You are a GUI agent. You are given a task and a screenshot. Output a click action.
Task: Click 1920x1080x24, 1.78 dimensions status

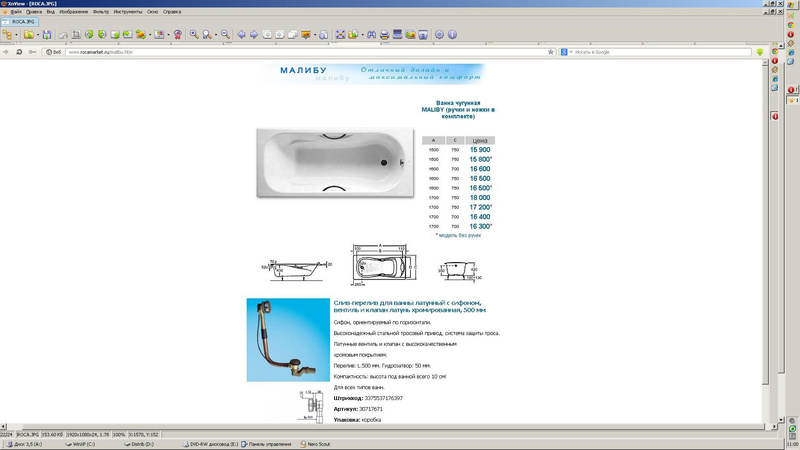coord(88,435)
